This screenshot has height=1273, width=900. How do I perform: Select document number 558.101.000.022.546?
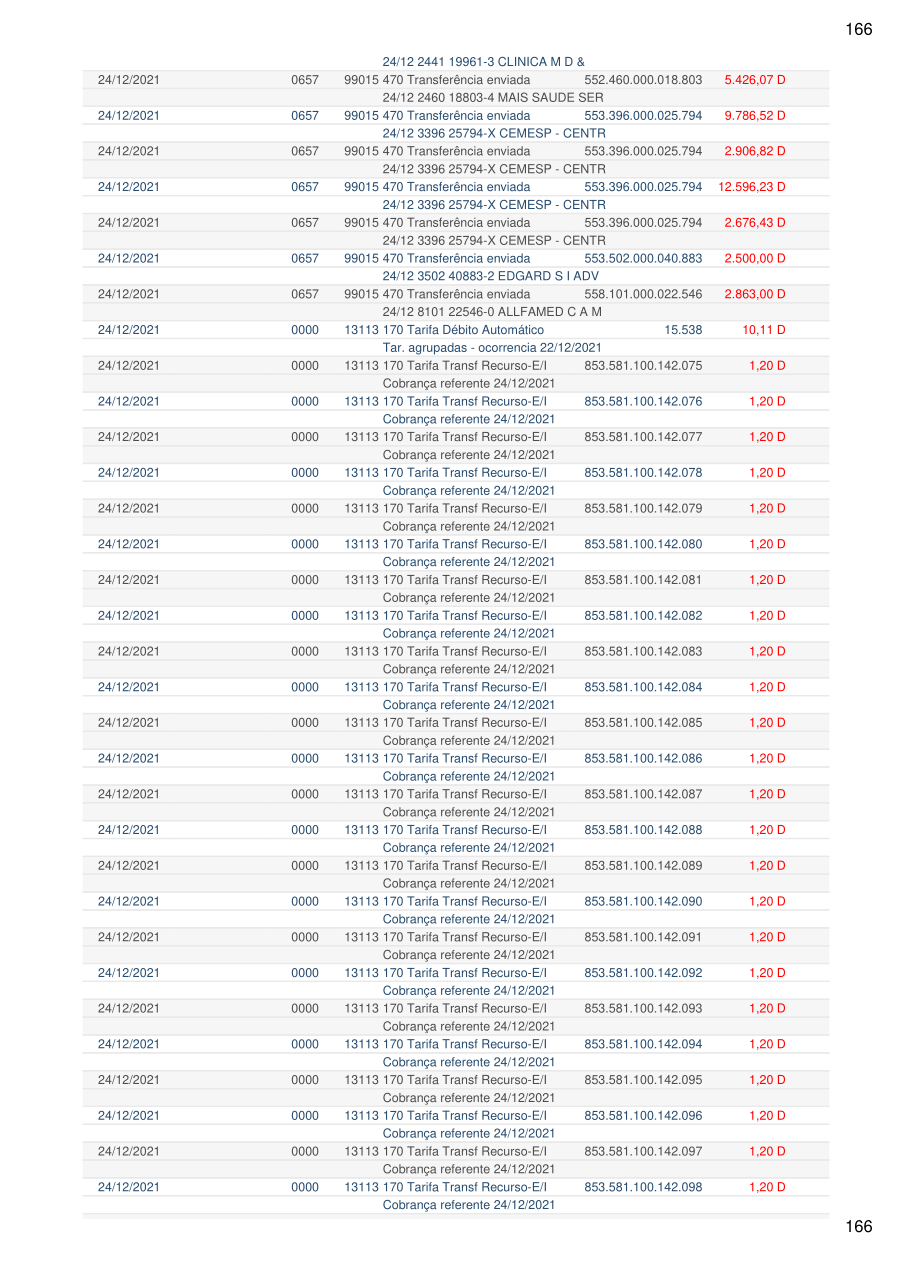[643, 294]
